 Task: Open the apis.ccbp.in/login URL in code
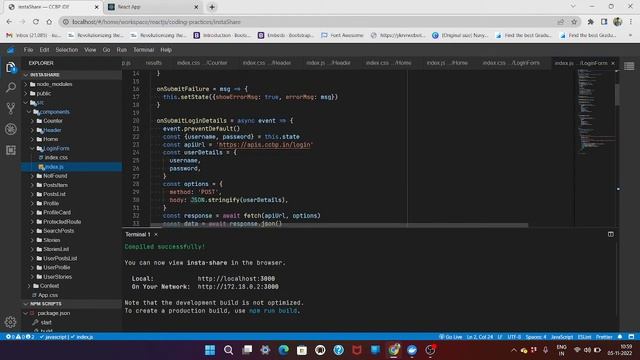265,144
